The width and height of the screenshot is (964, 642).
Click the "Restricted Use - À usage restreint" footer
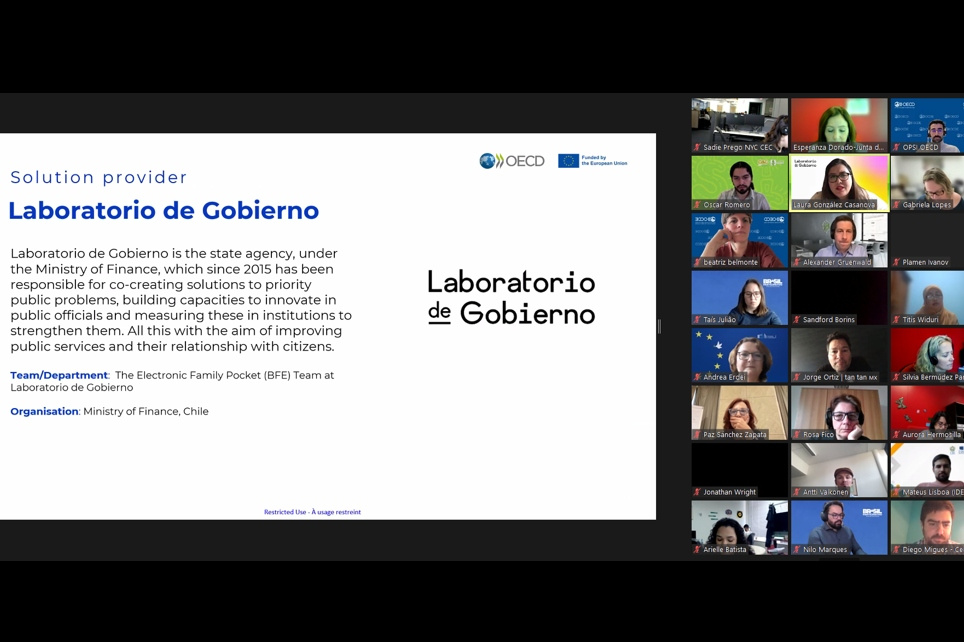312,512
